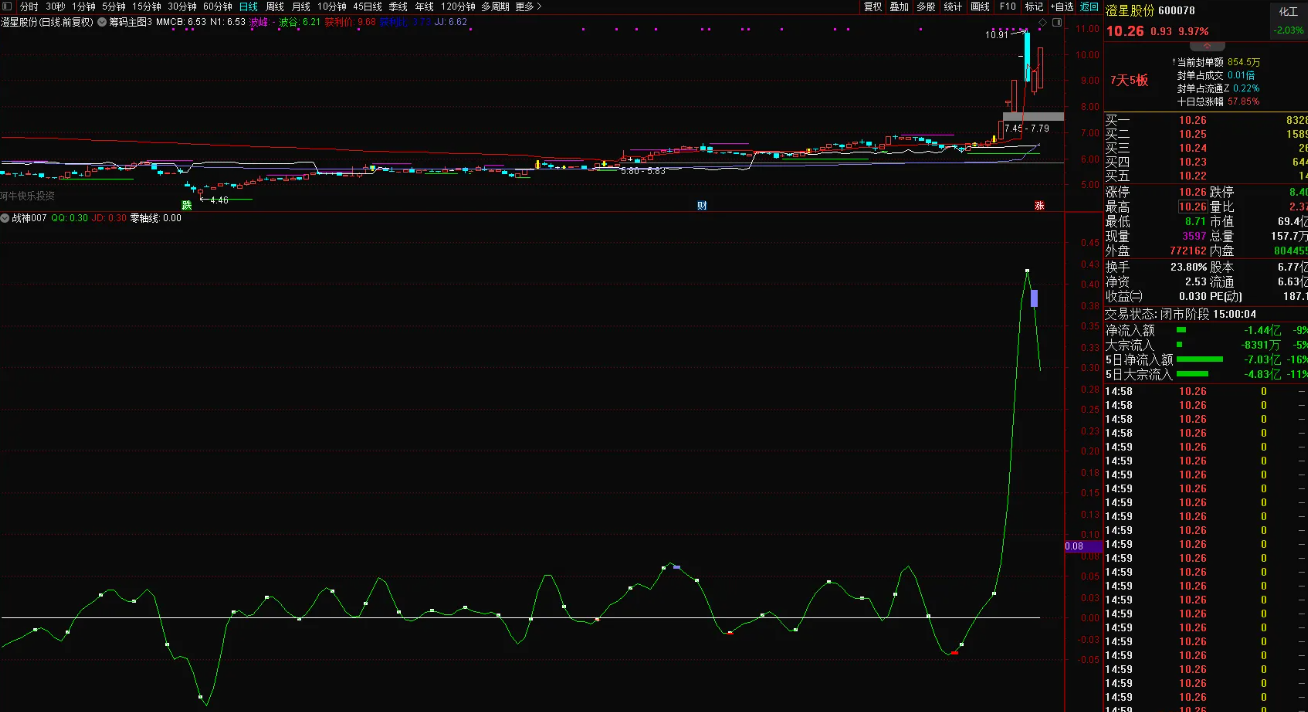
Task: Click the green 跌 marker under the chart
Action: (x=186, y=206)
